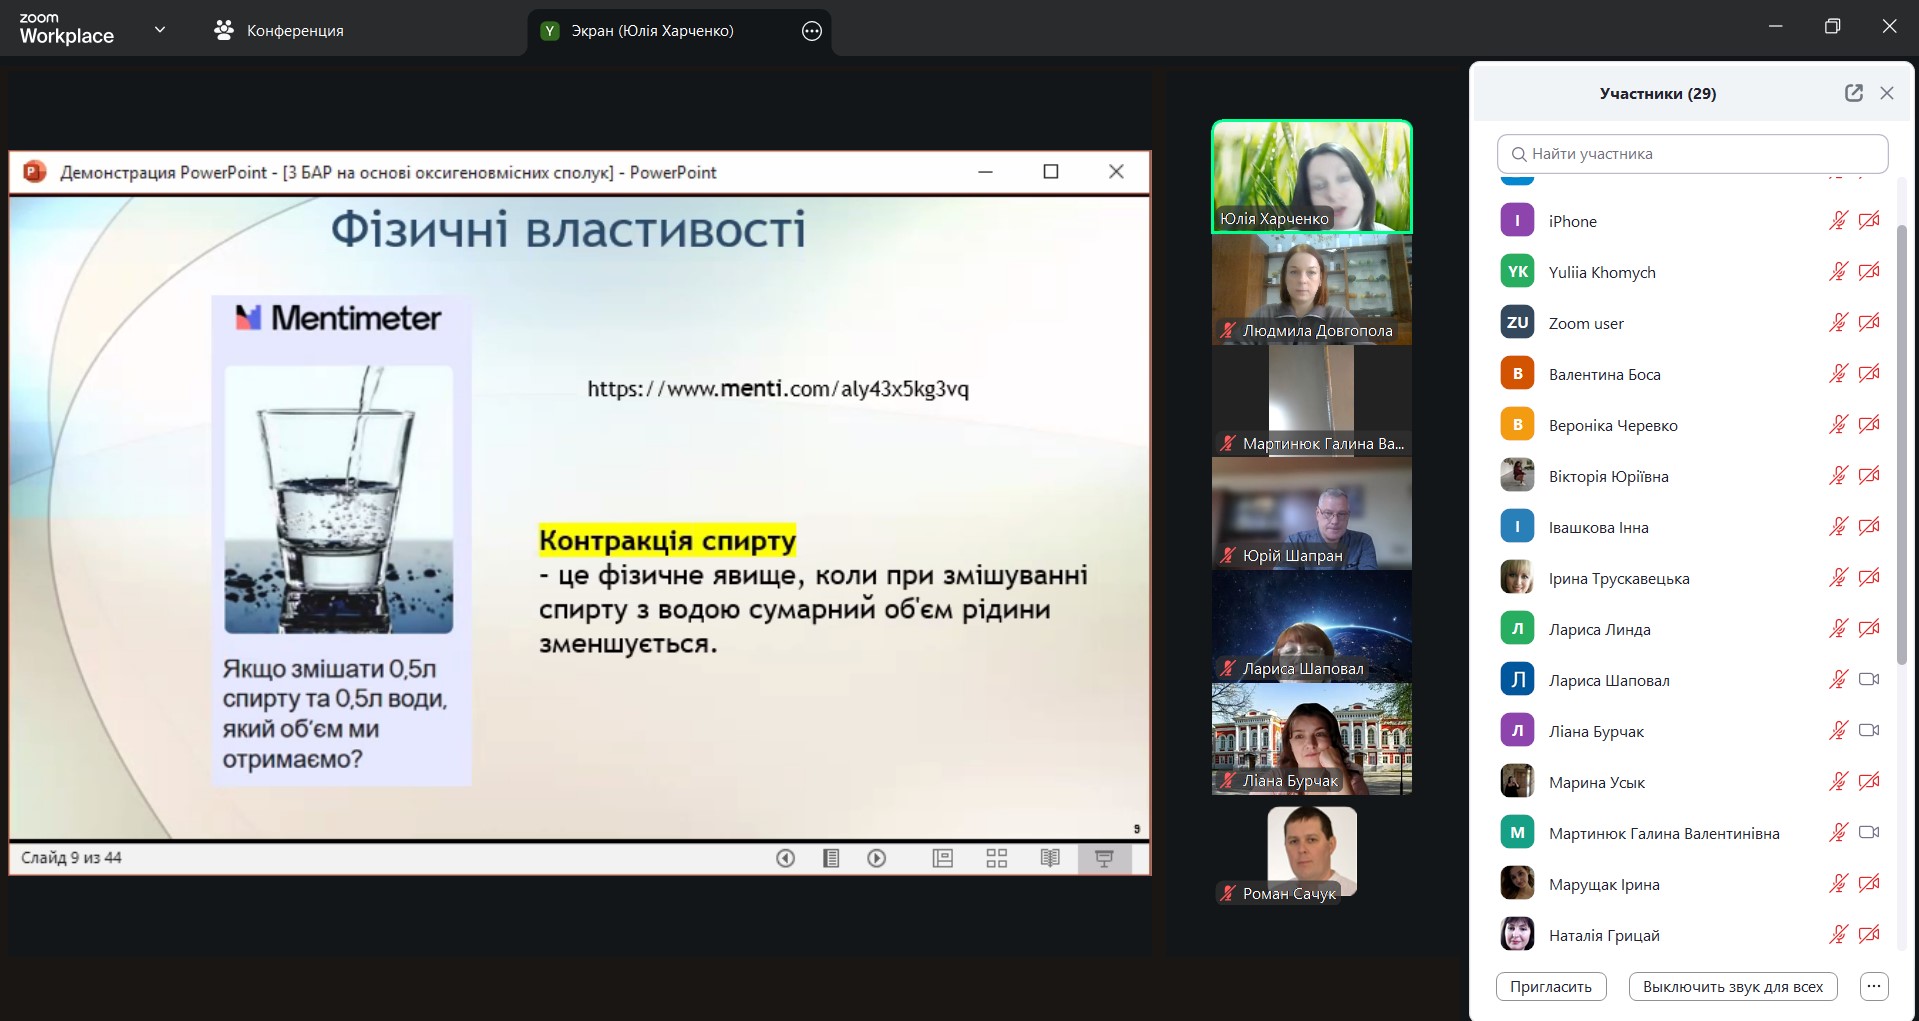Toggle camera for Ліана Бурчак

pyautogui.click(x=1868, y=731)
